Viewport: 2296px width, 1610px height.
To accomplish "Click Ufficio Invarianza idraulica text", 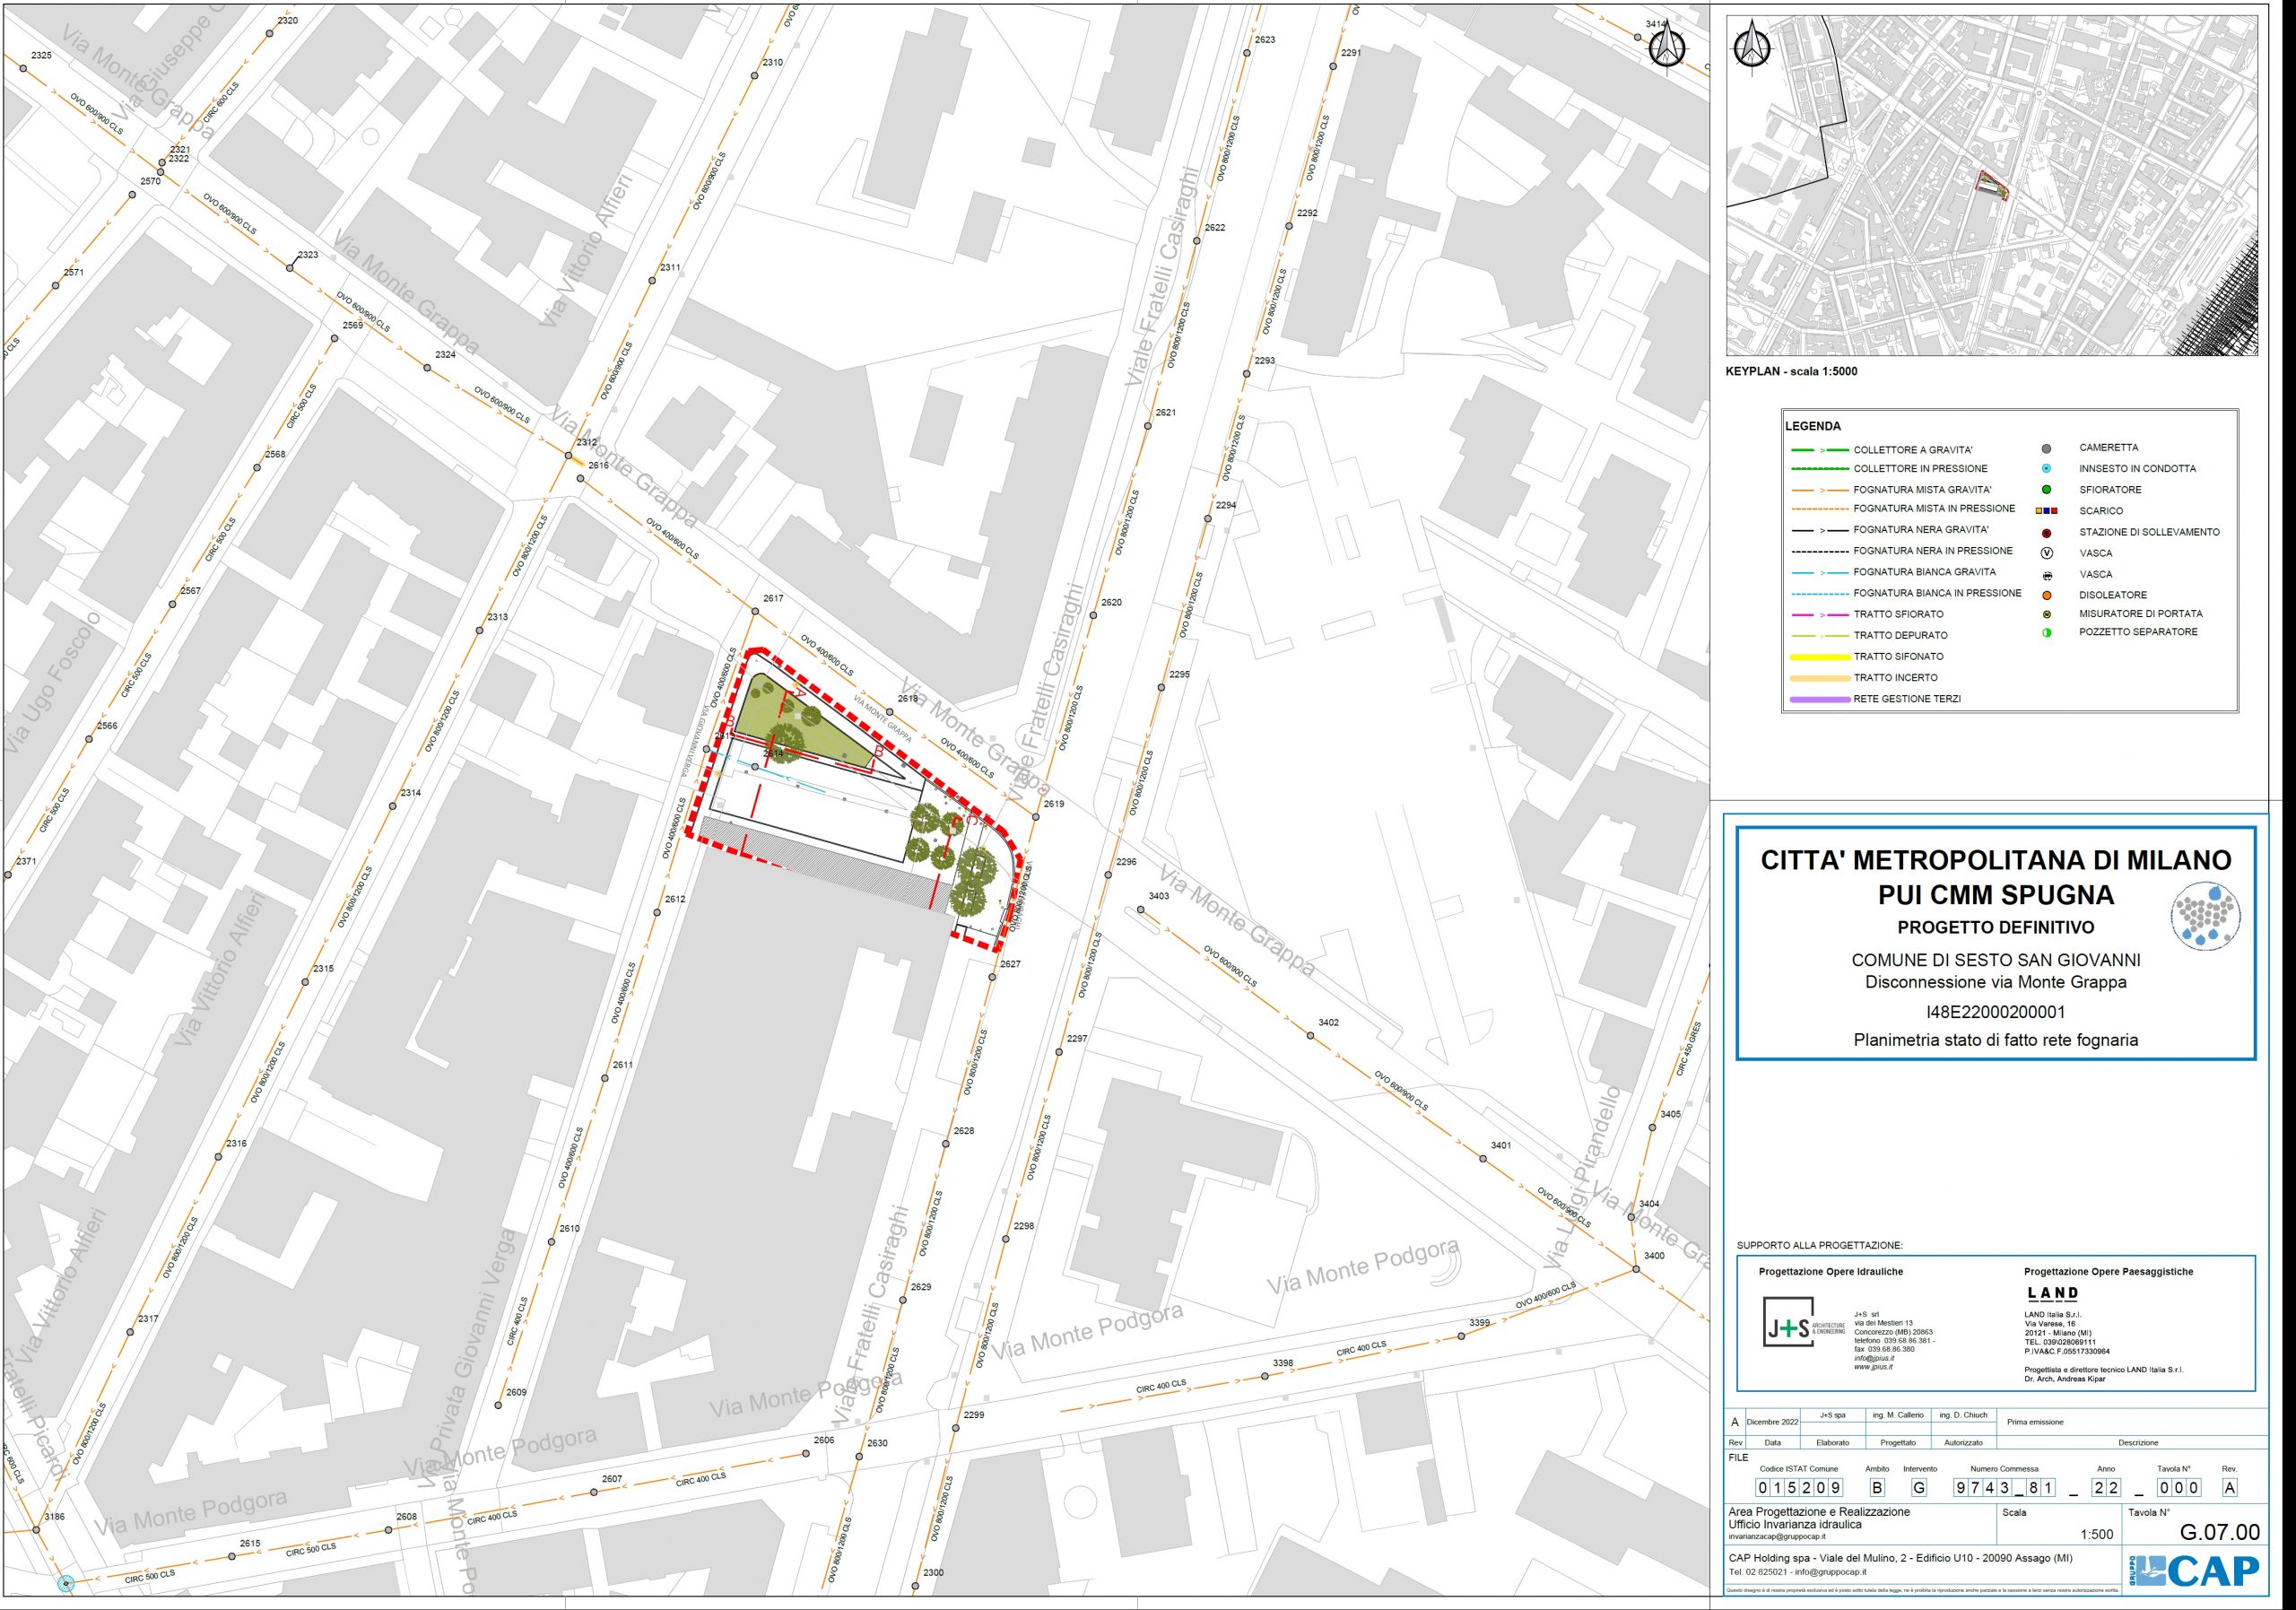I will [x=1795, y=1524].
